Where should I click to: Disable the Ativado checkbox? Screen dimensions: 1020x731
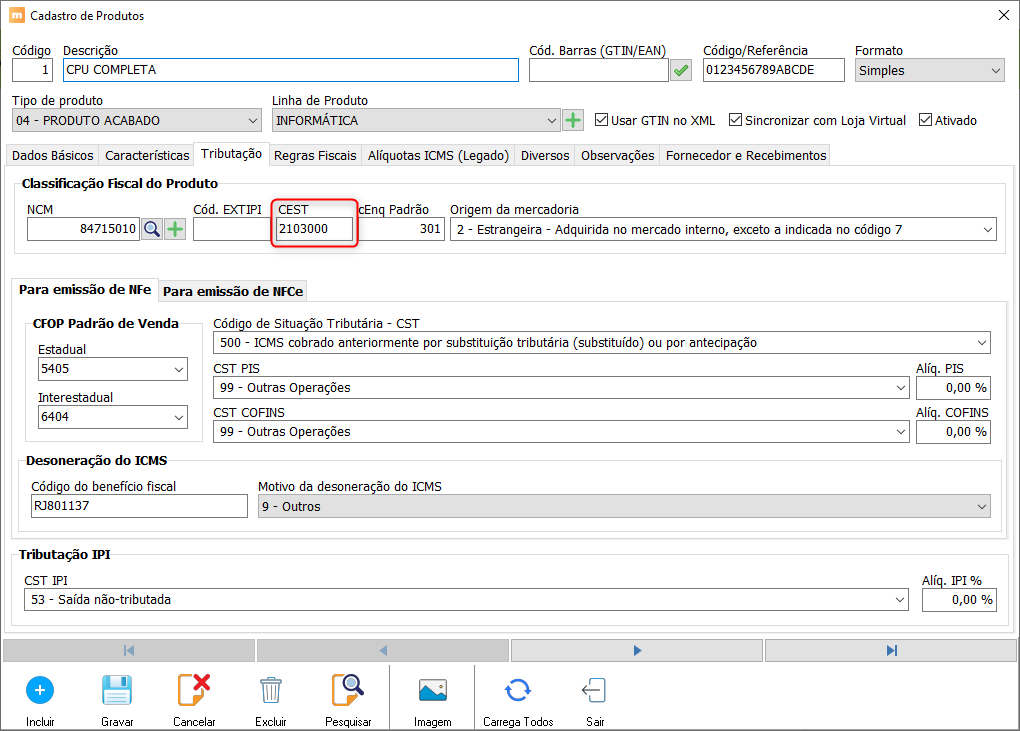coord(925,120)
